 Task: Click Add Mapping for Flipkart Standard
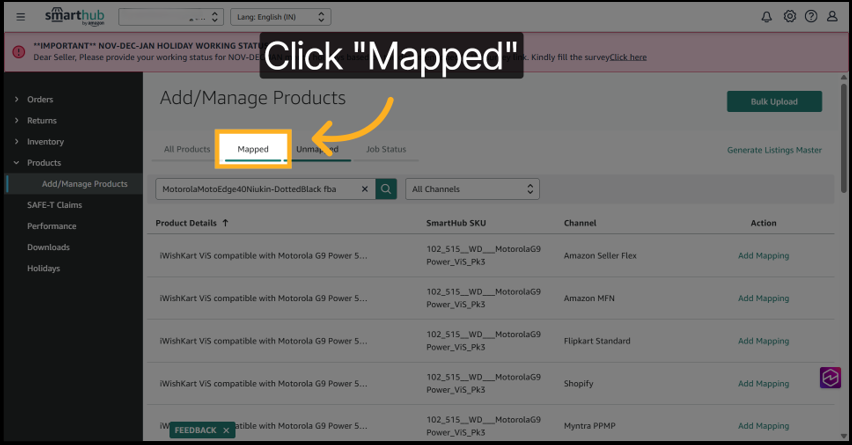[x=763, y=341]
